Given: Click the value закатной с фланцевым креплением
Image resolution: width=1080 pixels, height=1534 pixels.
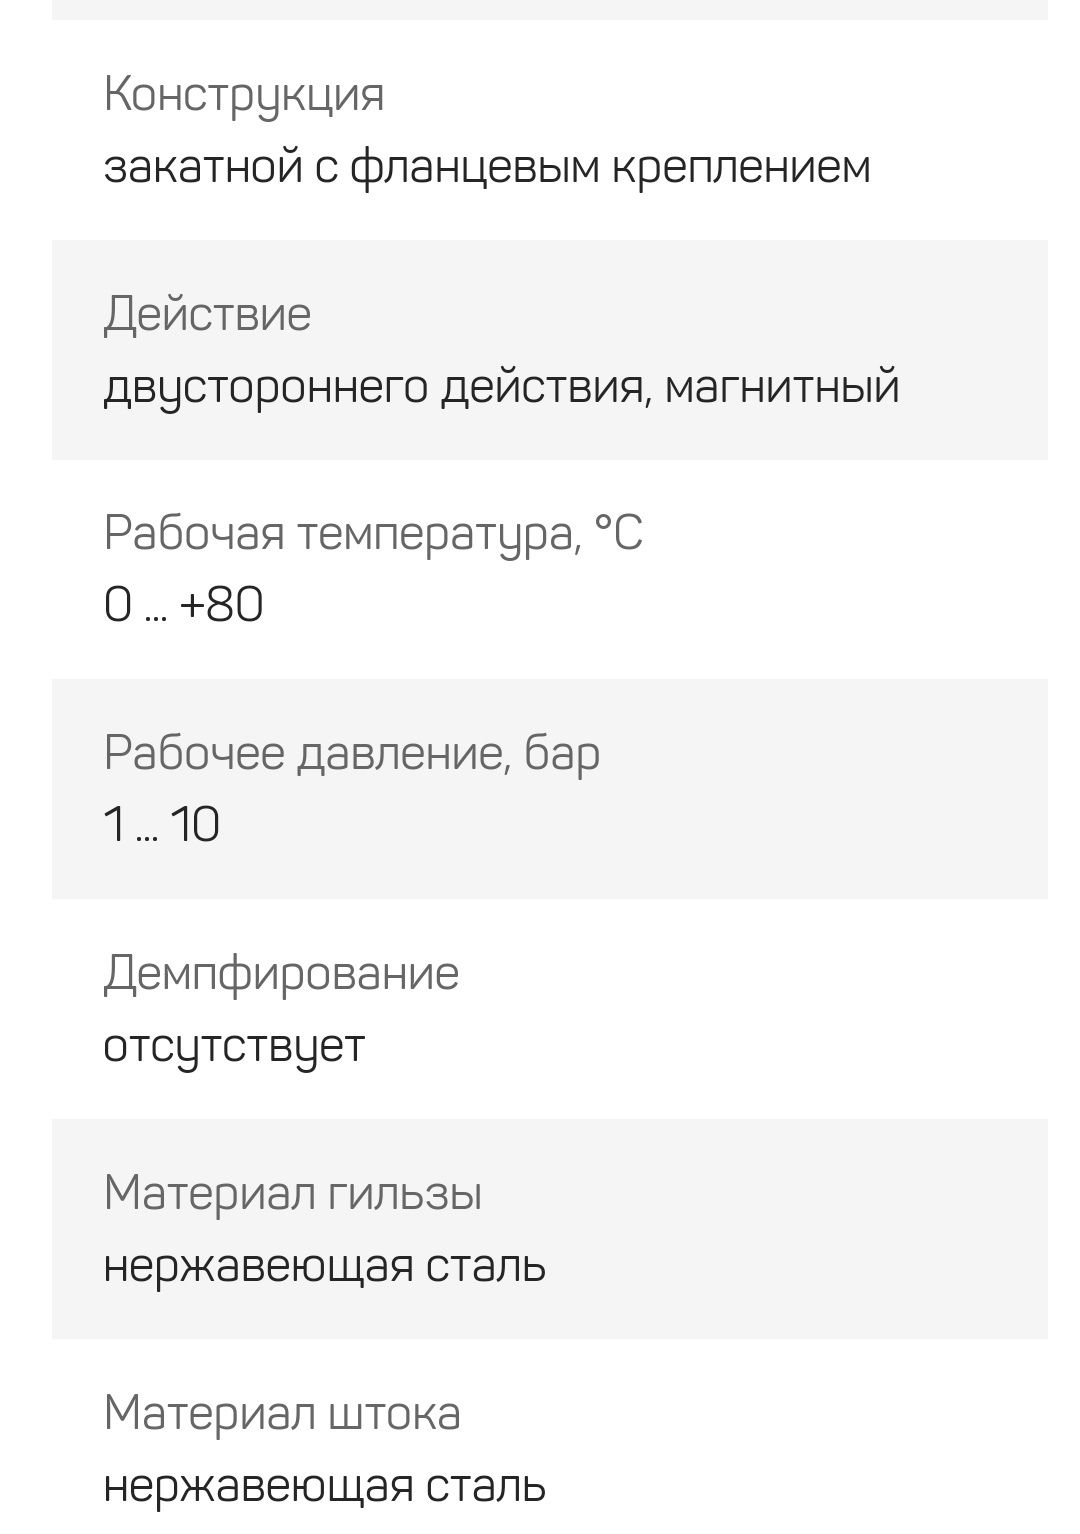Looking at the screenshot, I should click(x=487, y=167).
